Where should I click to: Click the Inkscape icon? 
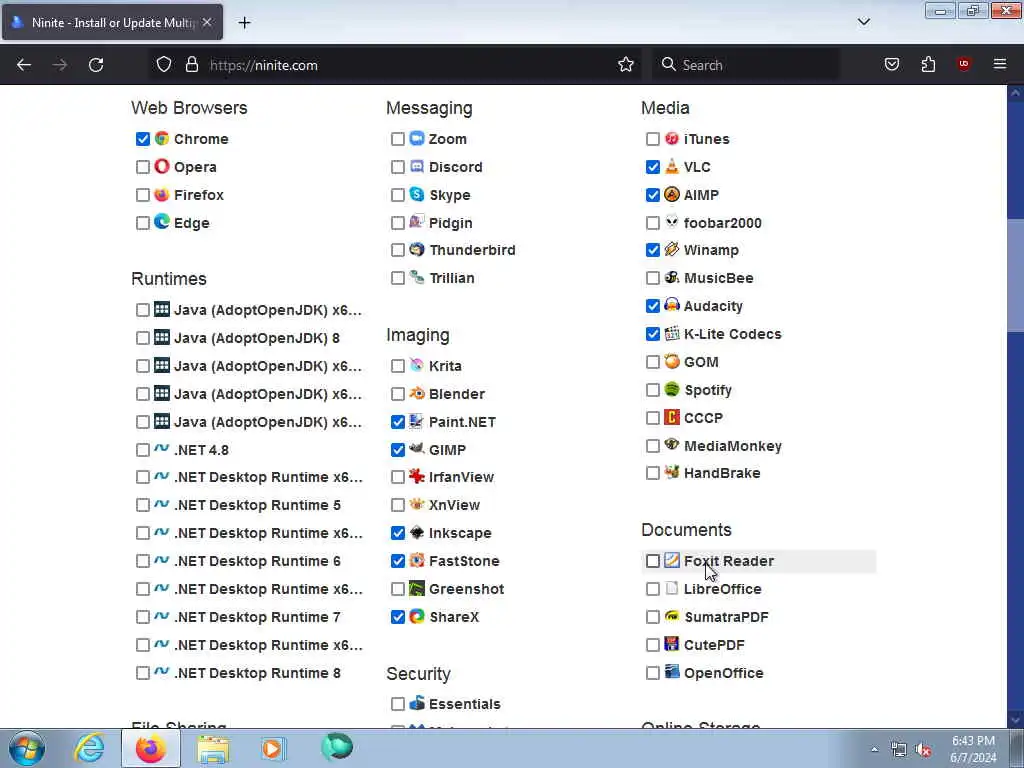(x=417, y=533)
